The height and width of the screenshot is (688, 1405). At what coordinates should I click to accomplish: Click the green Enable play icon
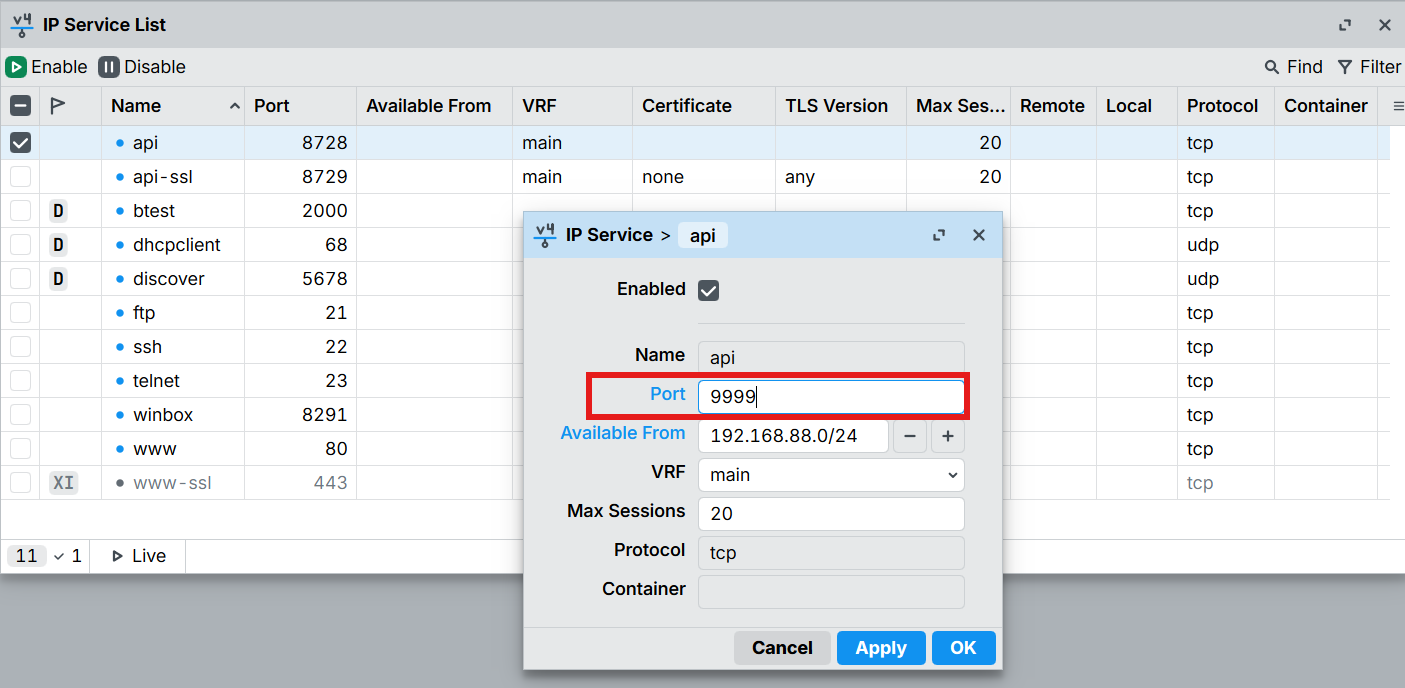(16, 67)
